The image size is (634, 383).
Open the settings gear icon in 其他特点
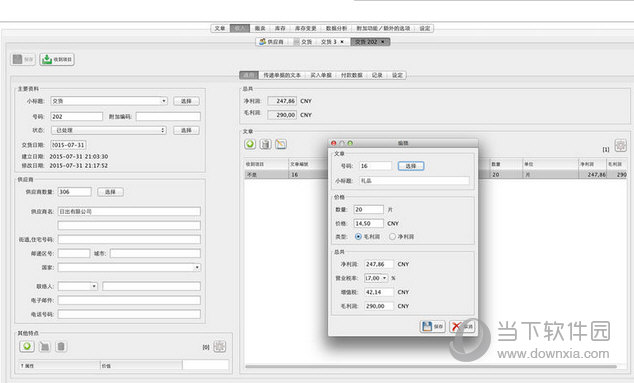(220, 347)
